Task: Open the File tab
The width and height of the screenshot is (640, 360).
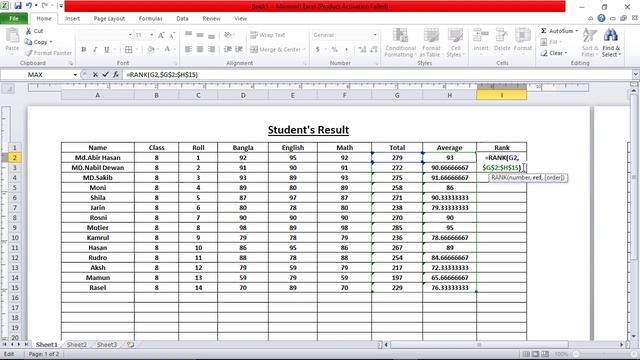Action: (14, 18)
